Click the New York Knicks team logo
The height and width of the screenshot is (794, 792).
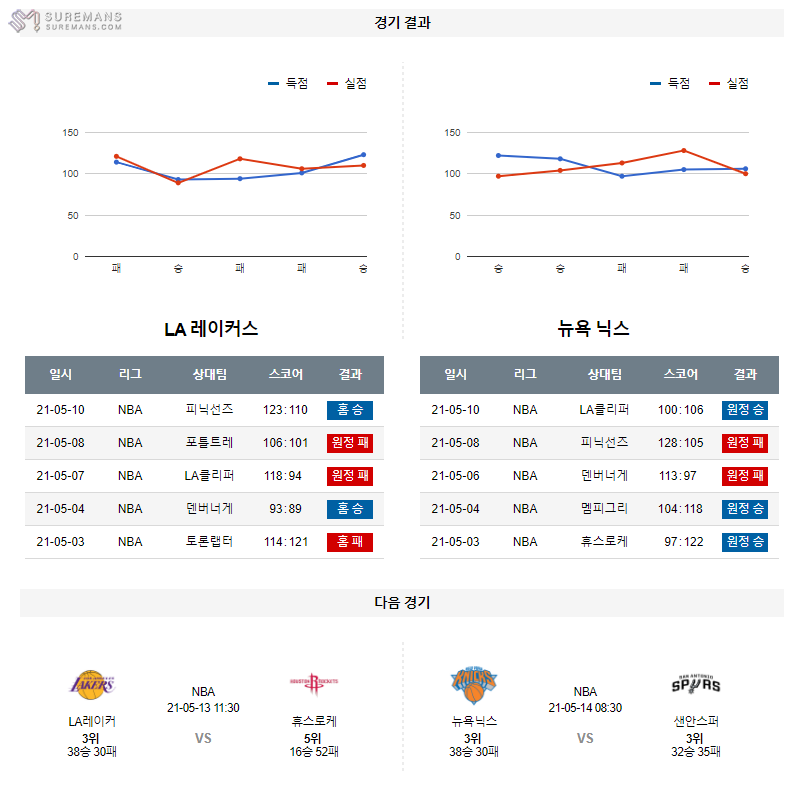coord(473,685)
